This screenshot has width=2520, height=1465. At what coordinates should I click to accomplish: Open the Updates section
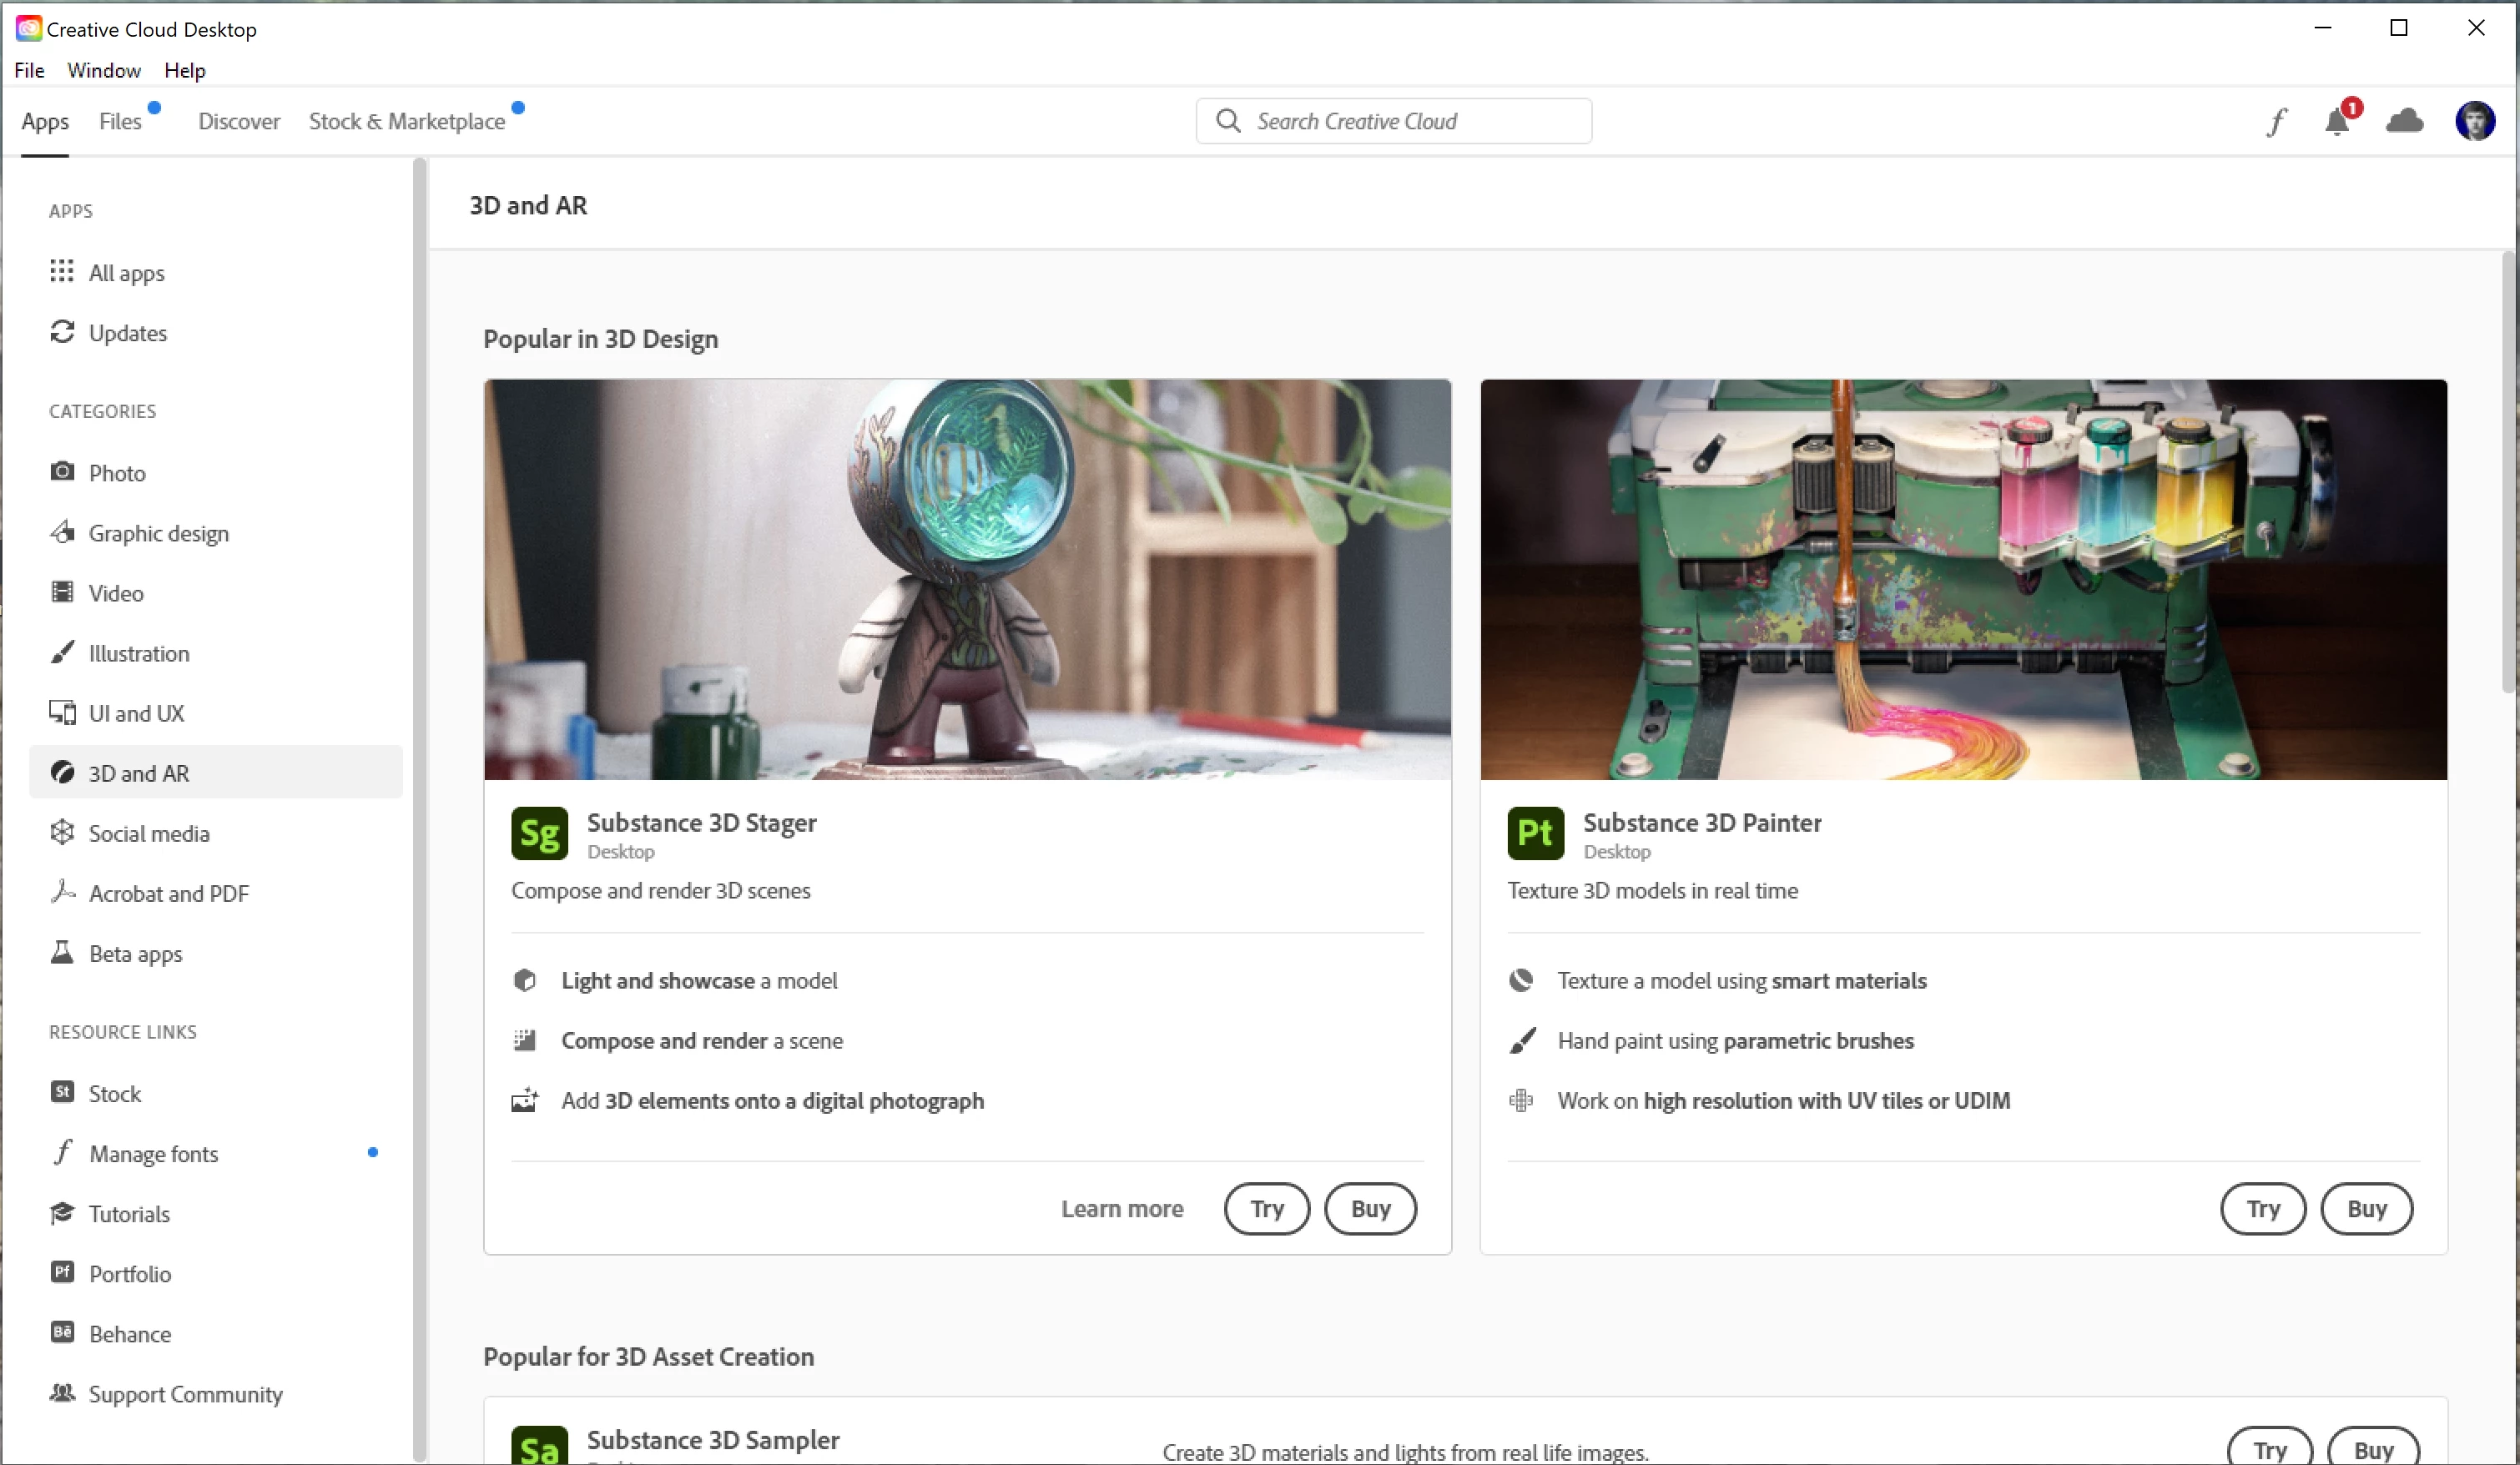pos(127,333)
